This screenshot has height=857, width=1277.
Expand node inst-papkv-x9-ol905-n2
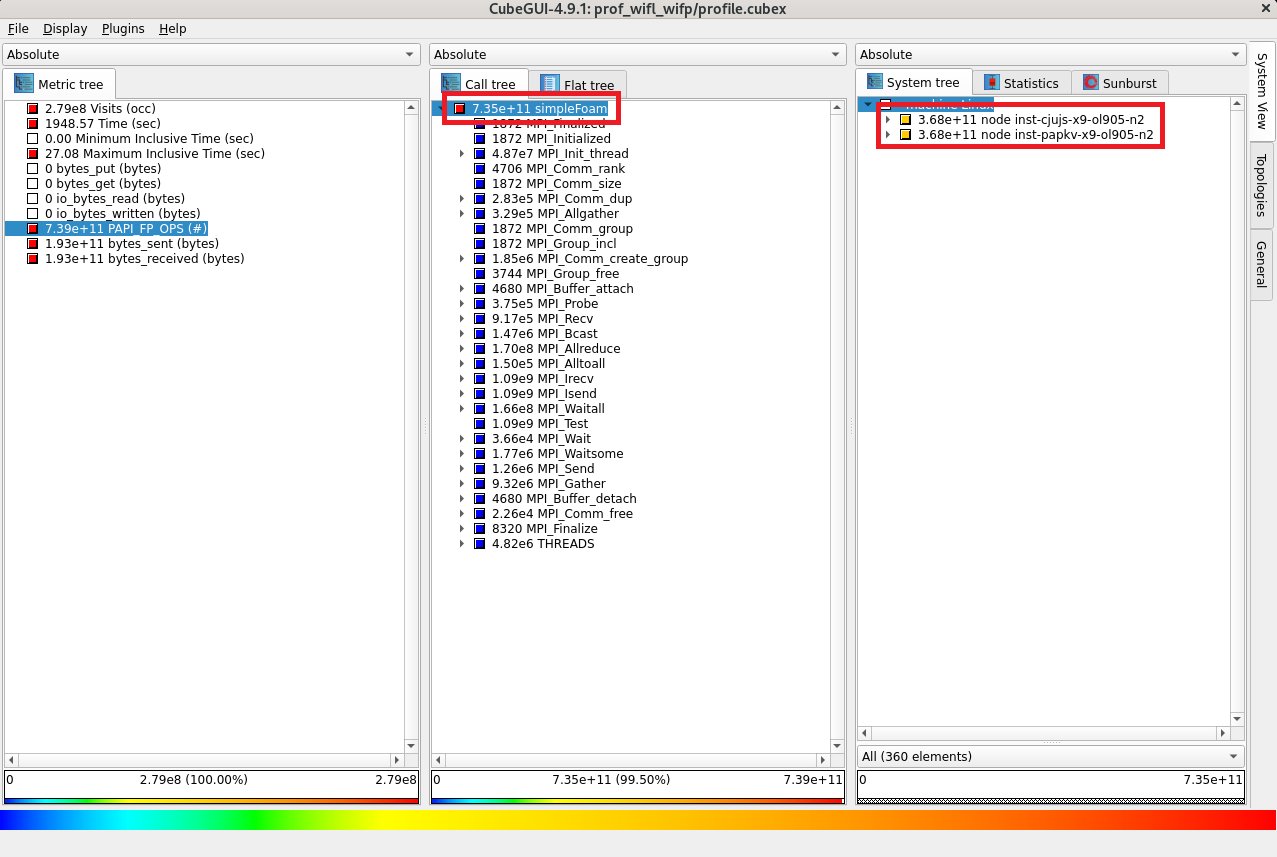(887, 134)
